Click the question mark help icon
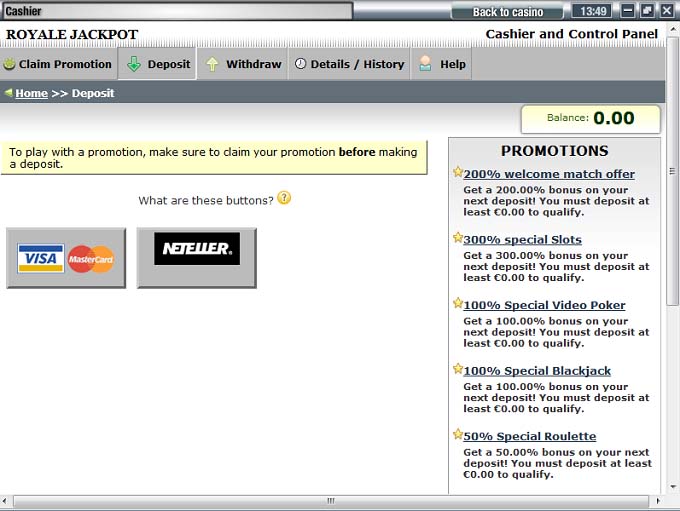The width and height of the screenshot is (680, 511). coord(284,198)
